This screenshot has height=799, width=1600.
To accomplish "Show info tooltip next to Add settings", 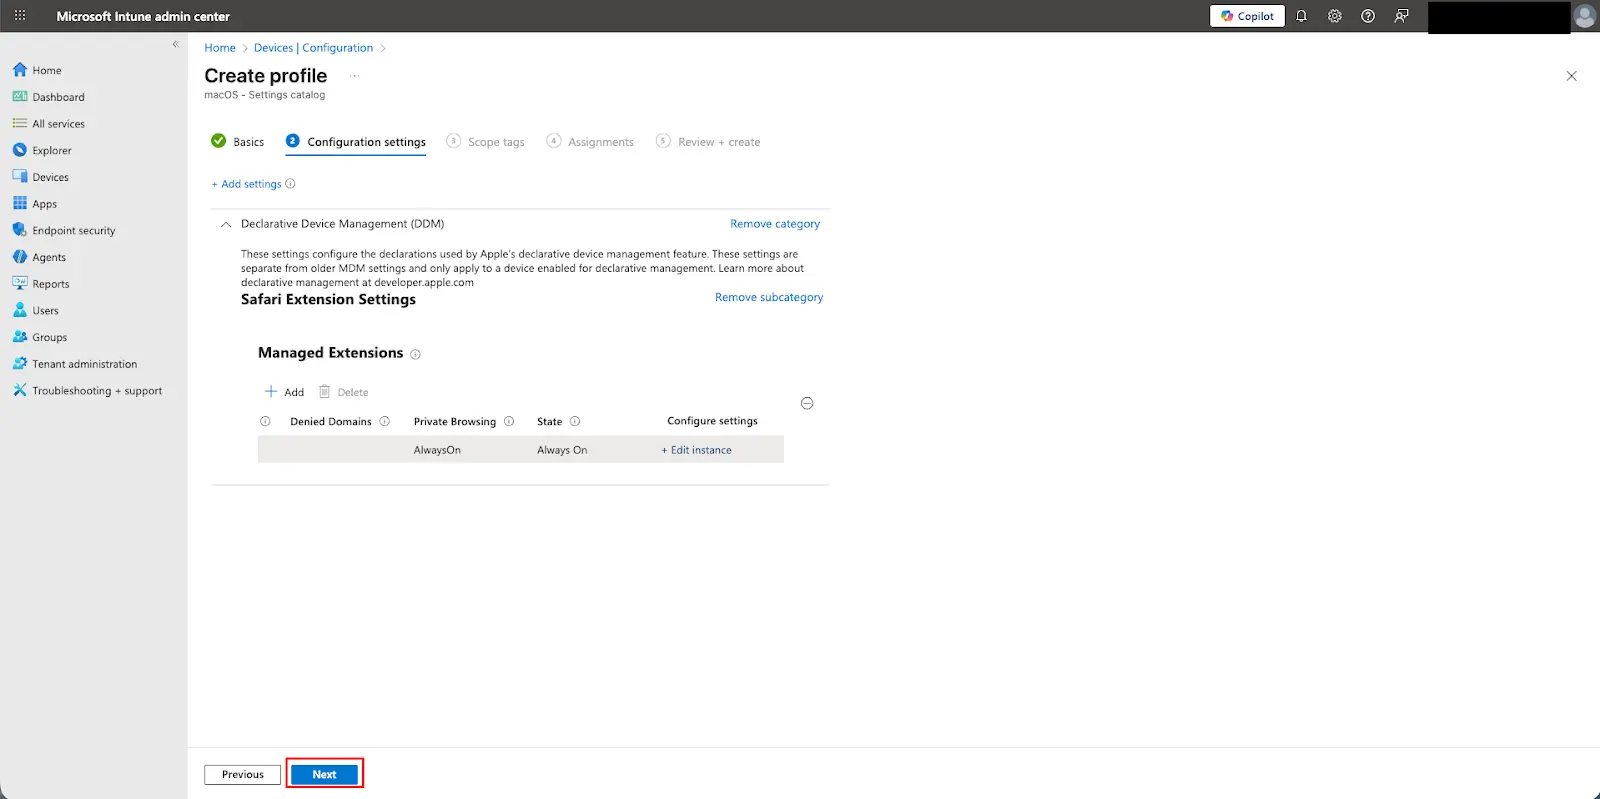I will [290, 184].
